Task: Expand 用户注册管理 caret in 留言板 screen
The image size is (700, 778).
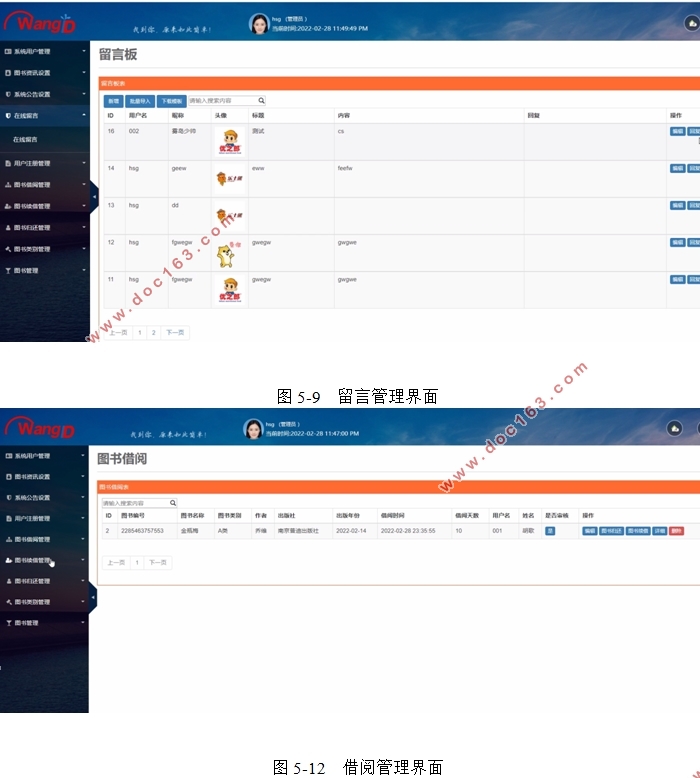Action: tap(83, 163)
